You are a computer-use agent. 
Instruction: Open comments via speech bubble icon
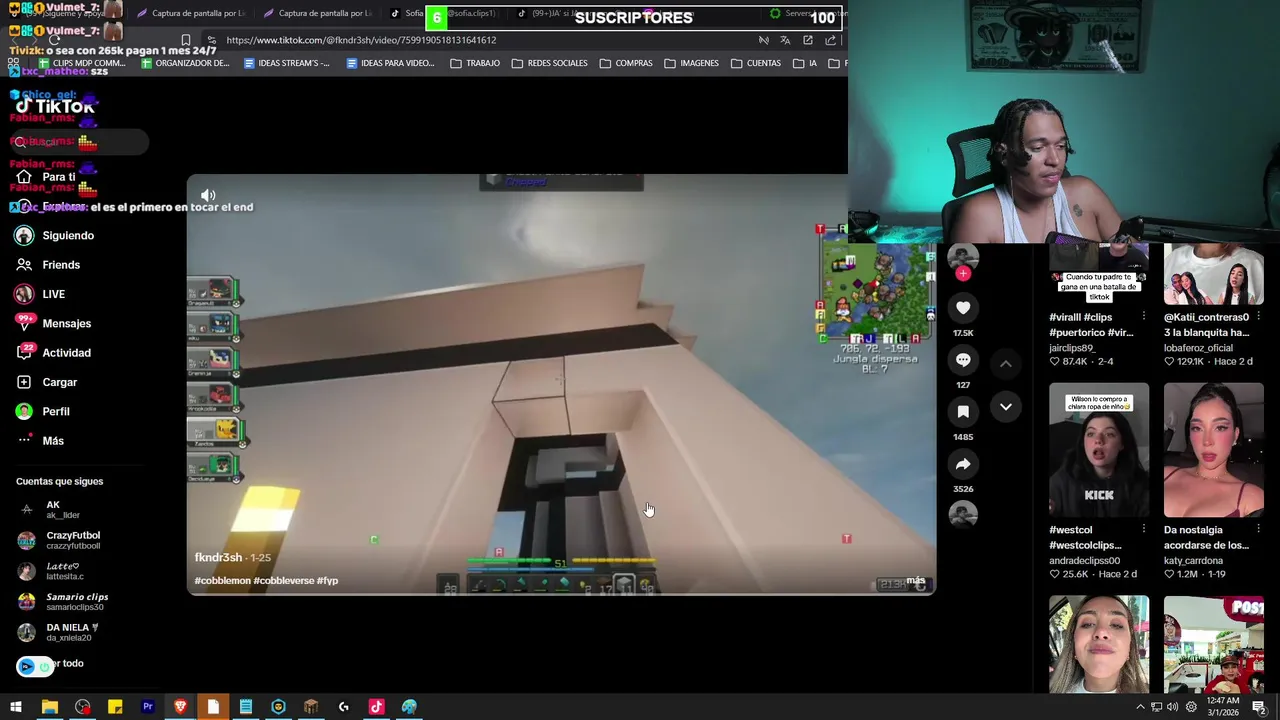tap(963, 360)
